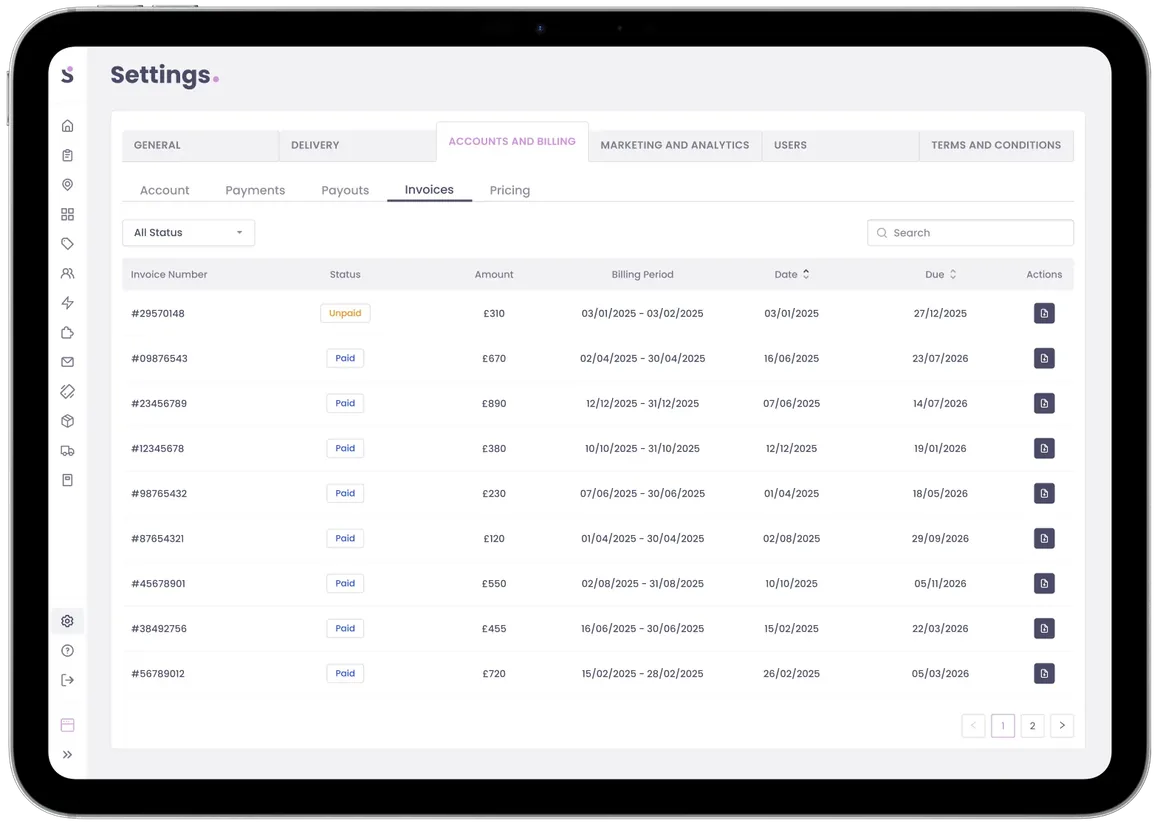Image resolution: width=1160 pixels, height=826 pixels.
Task: Click Paid badge for invoice #09876543
Action: (x=345, y=359)
